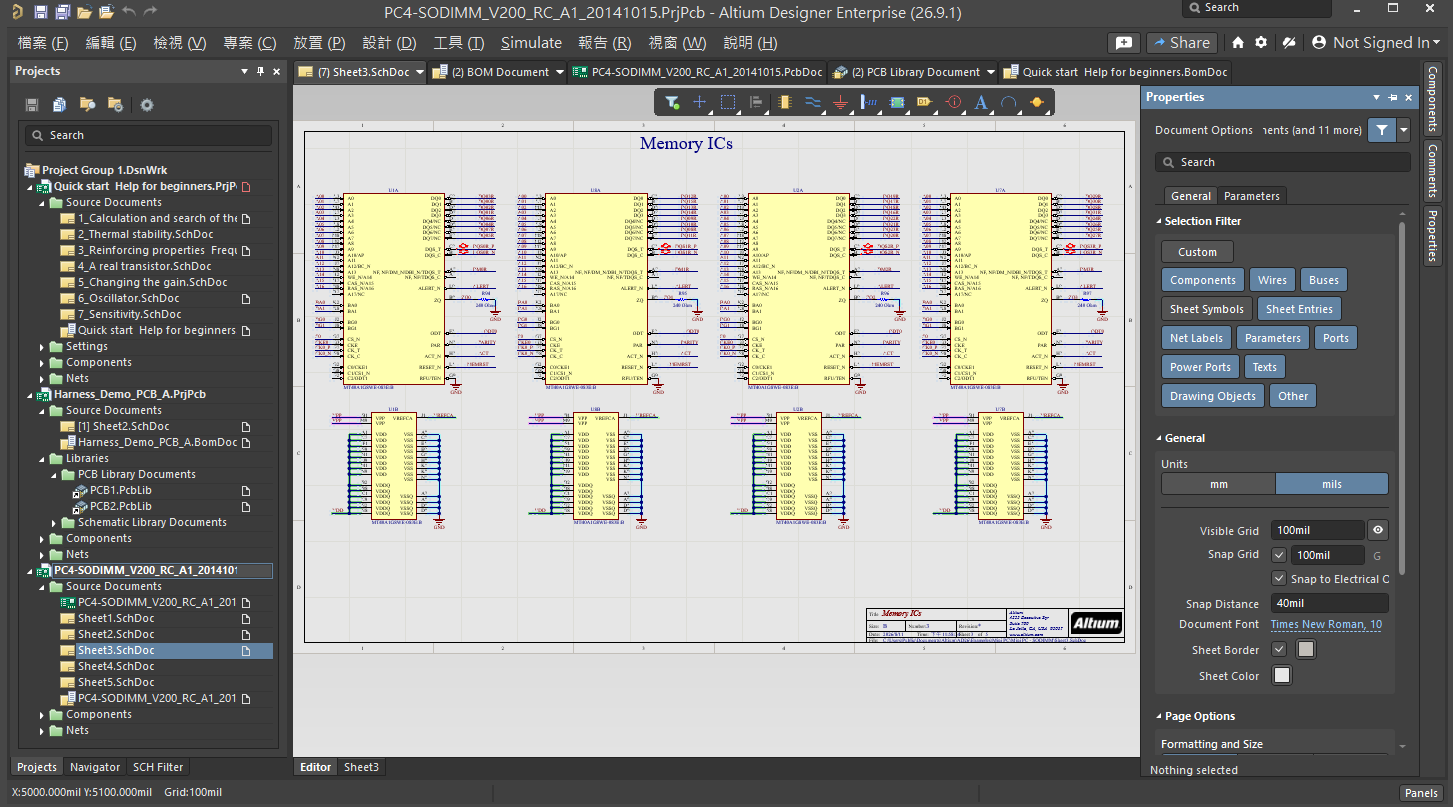The height and width of the screenshot is (807, 1453).
Task: Choose the Place Arc drawing tool
Action: (1009, 102)
